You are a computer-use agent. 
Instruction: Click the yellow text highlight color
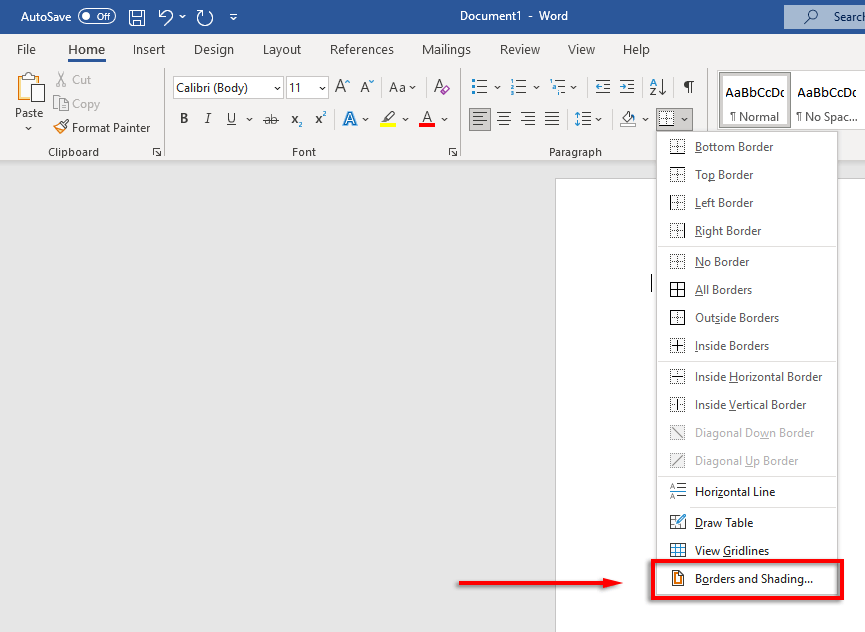point(388,119)
